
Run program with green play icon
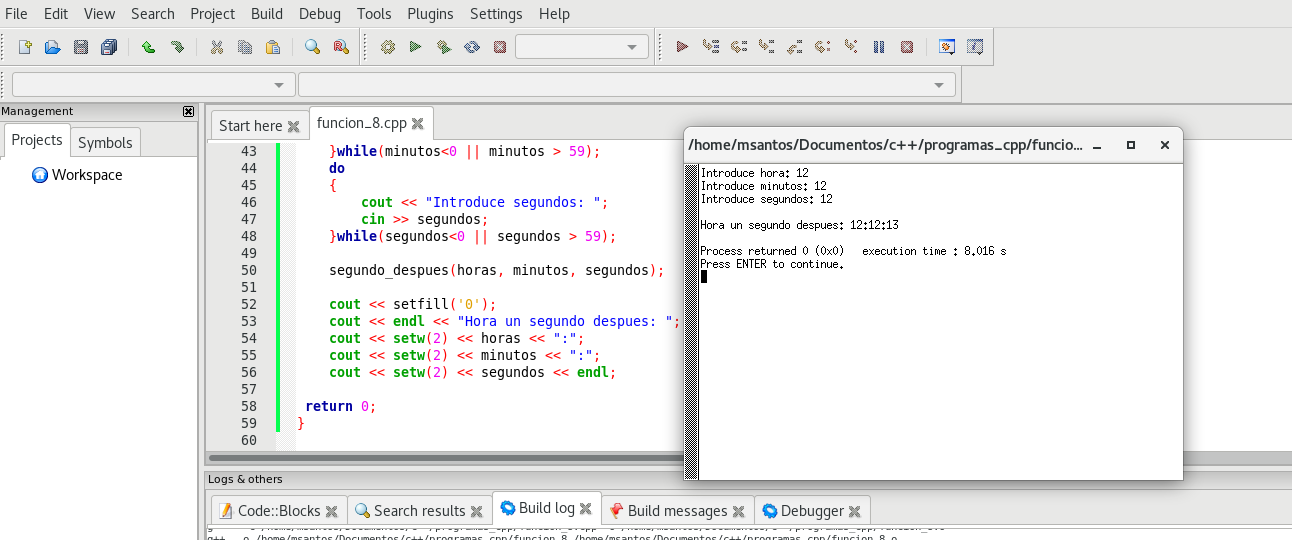[x=415, y=47]
